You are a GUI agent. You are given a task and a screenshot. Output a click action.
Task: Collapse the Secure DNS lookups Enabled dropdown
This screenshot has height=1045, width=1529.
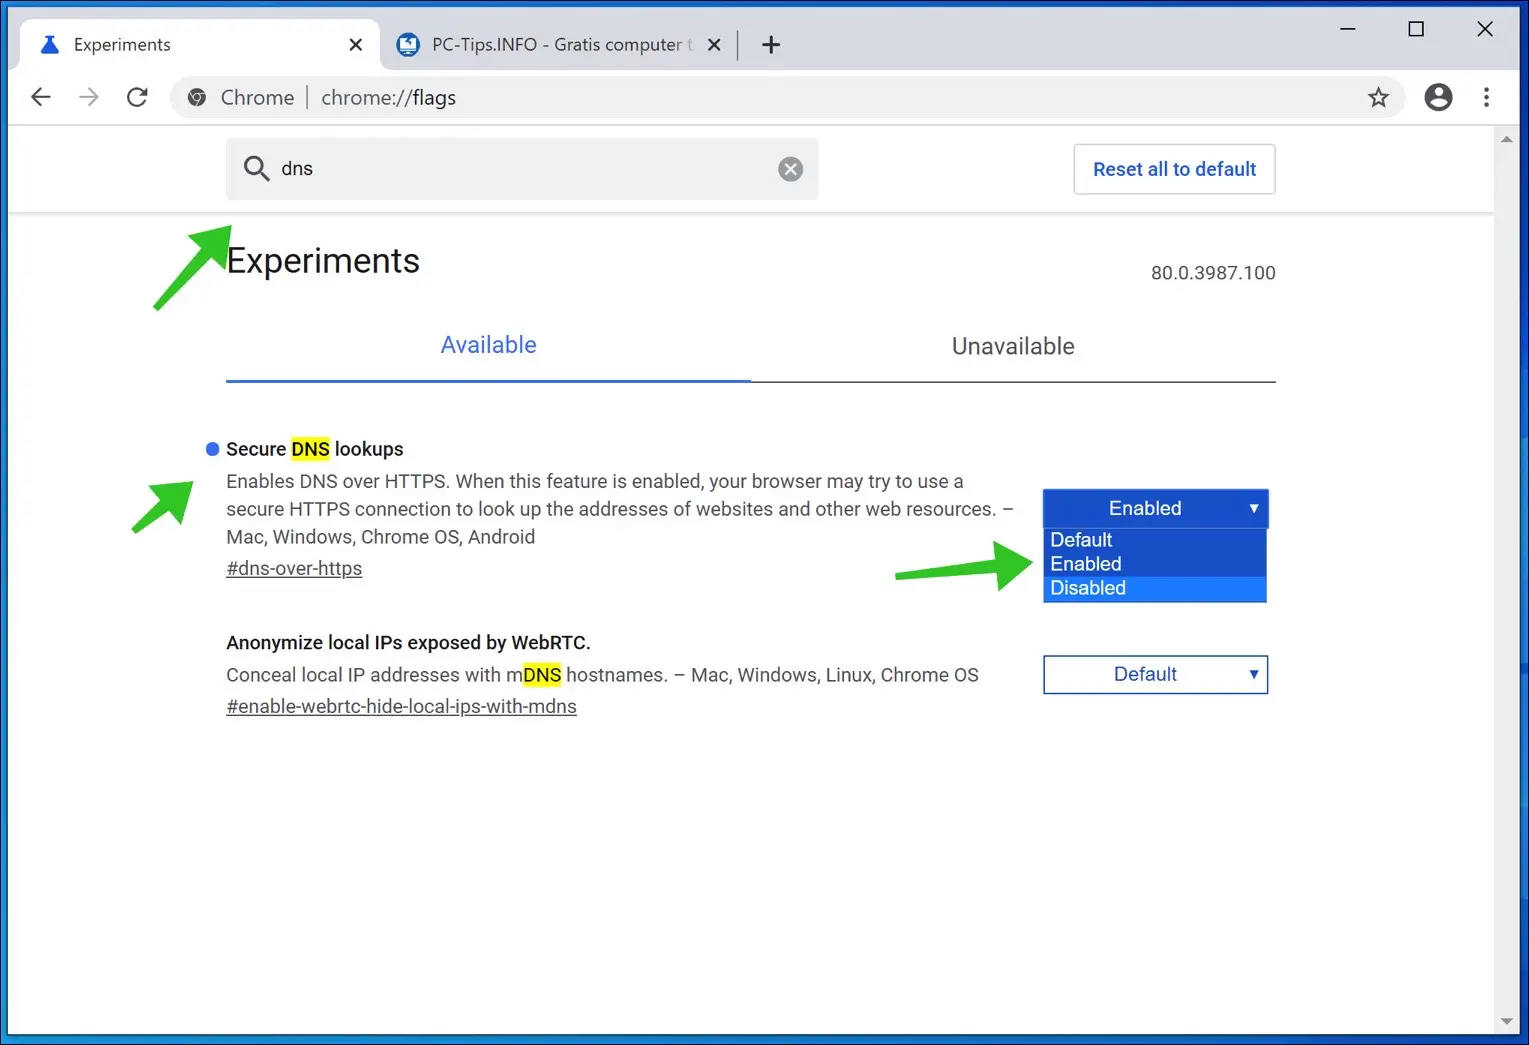click(1155, 508)
